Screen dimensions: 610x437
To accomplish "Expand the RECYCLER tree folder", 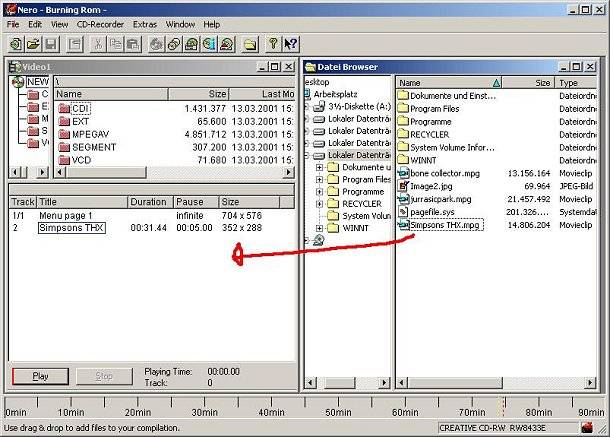I will [x=319, y=204].
